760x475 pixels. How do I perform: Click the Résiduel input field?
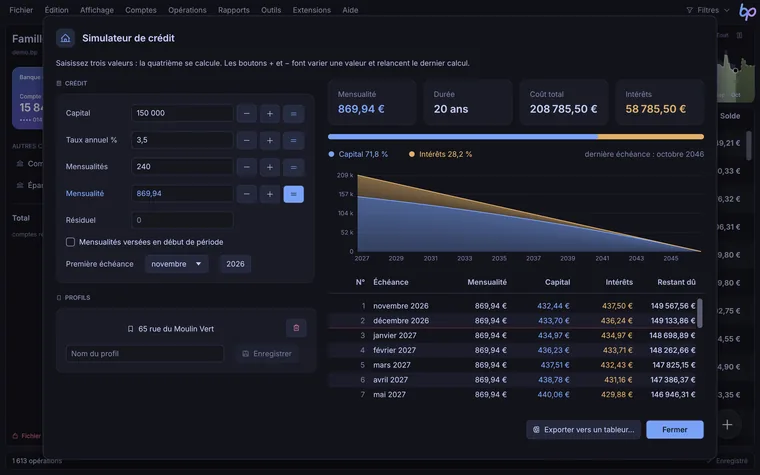coord(182,220)
